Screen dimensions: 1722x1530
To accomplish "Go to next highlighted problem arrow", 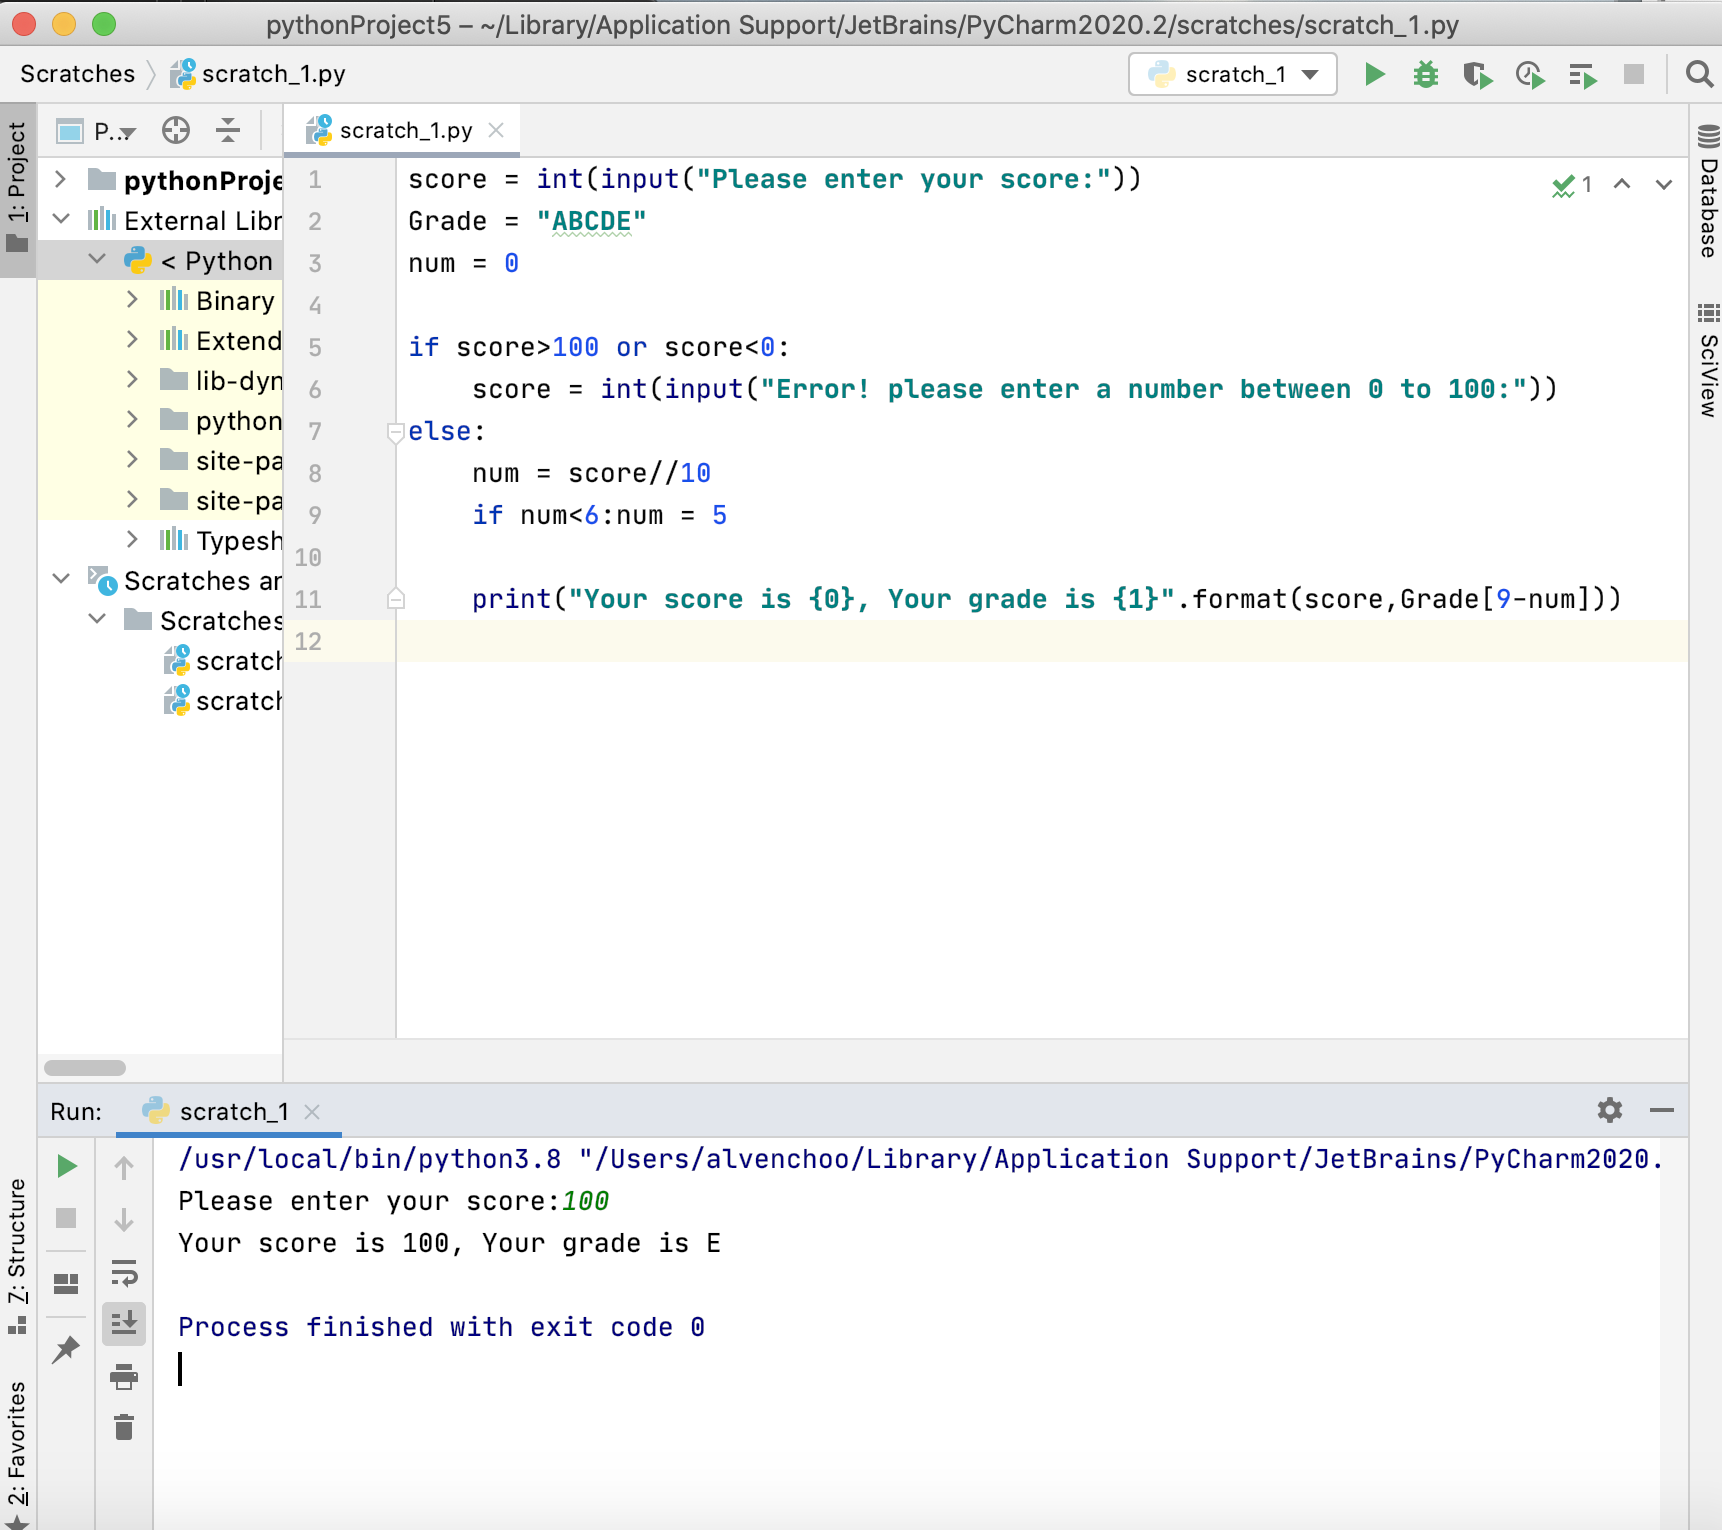I will pyautogui.click(x=1664, y=184).
